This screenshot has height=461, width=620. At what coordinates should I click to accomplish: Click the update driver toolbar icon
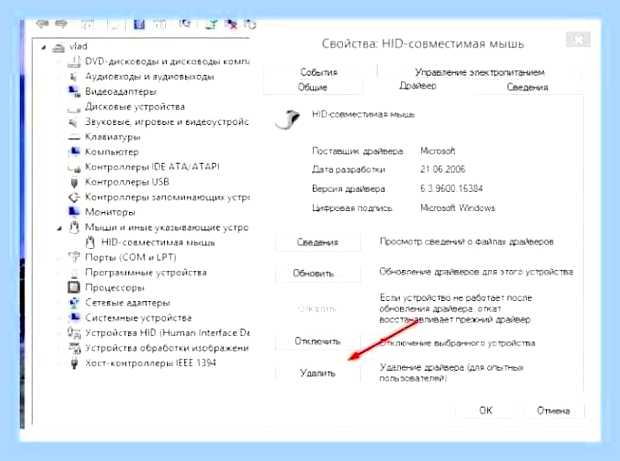tap(212, 25)
